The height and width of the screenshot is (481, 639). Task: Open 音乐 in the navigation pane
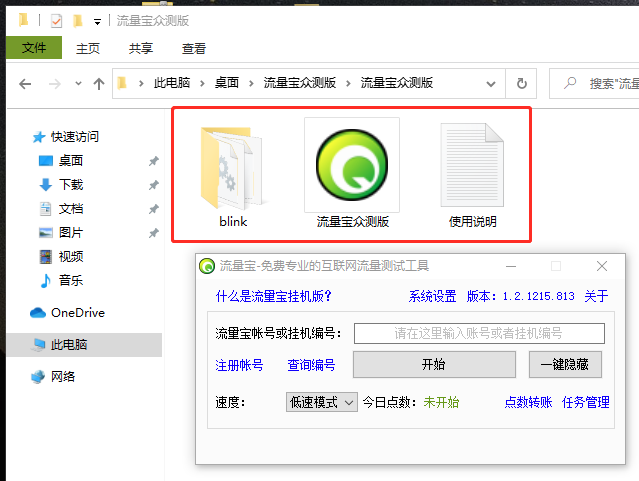pyautogui.click(x=71, y=280)
